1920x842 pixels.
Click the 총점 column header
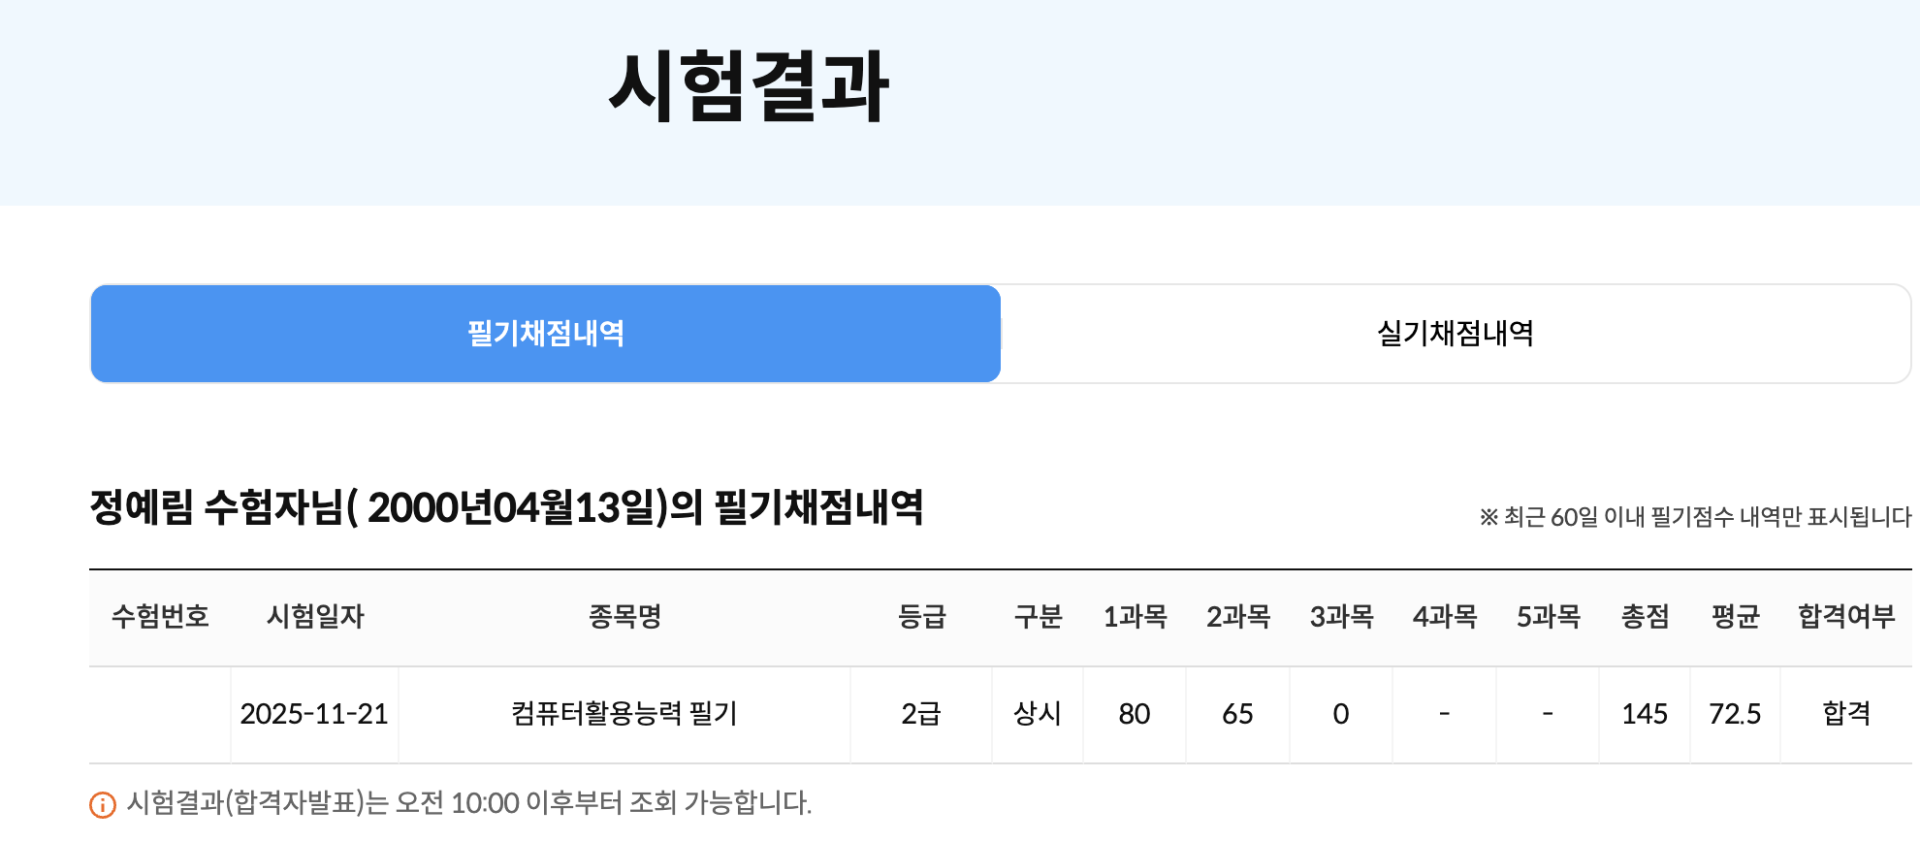coord(1645,616)
